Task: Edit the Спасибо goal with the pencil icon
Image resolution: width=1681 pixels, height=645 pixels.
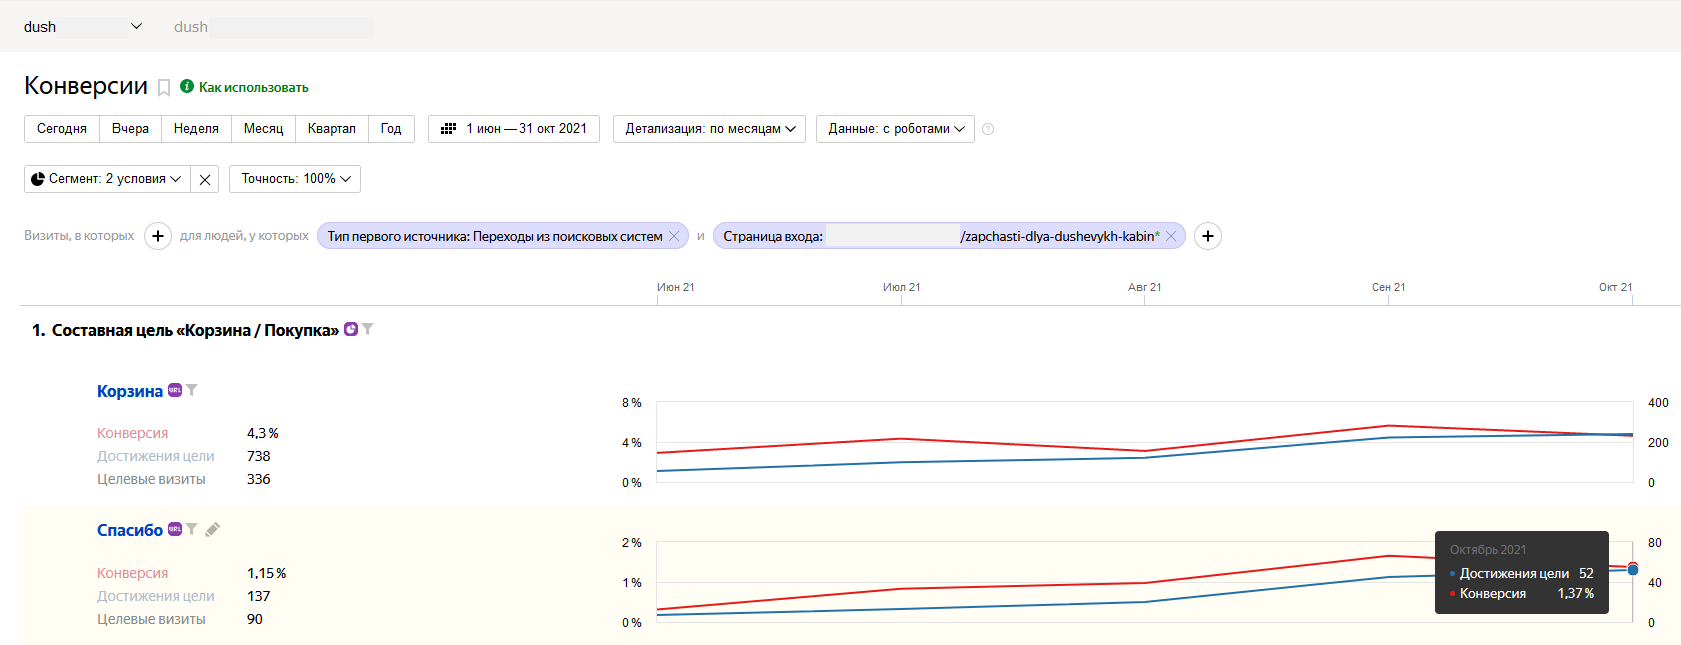Action: click(x=212, y=530)
